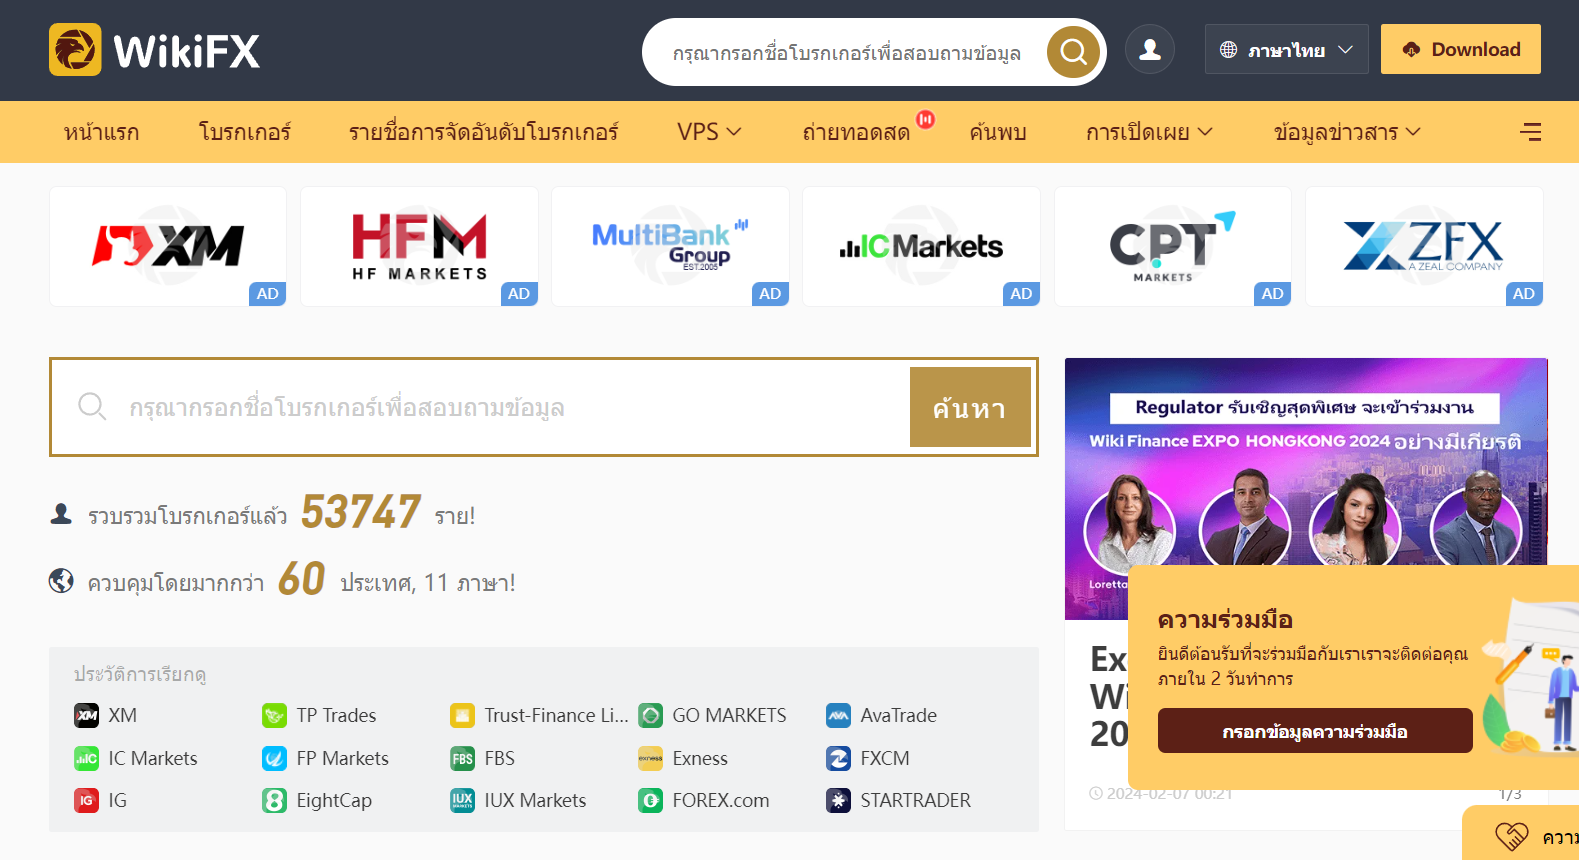
Task: Open the IUX Markets broker link
Action: pos(535,800)
